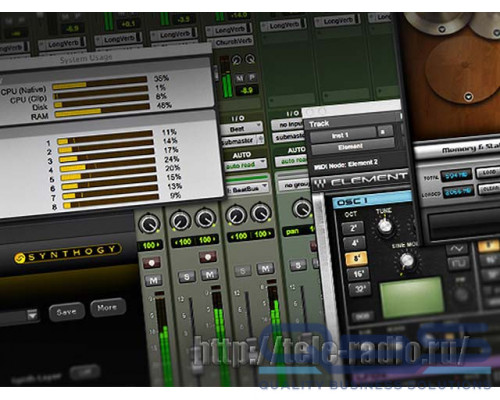Click the pan knob above the single '100>' readout

click(149, 224)
